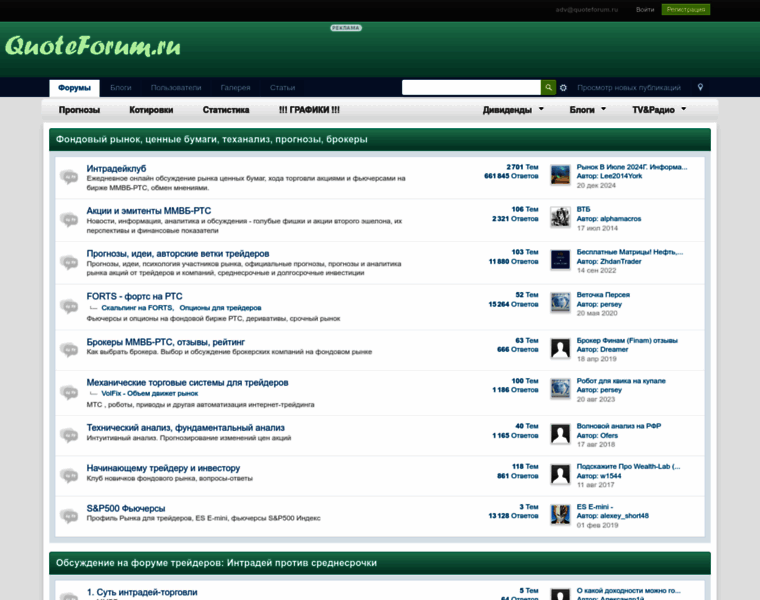Screen dimensions: 760x600
Task: Click the Фондовый рынок category header
Action: pyautogui.click(x=212, y=140)
